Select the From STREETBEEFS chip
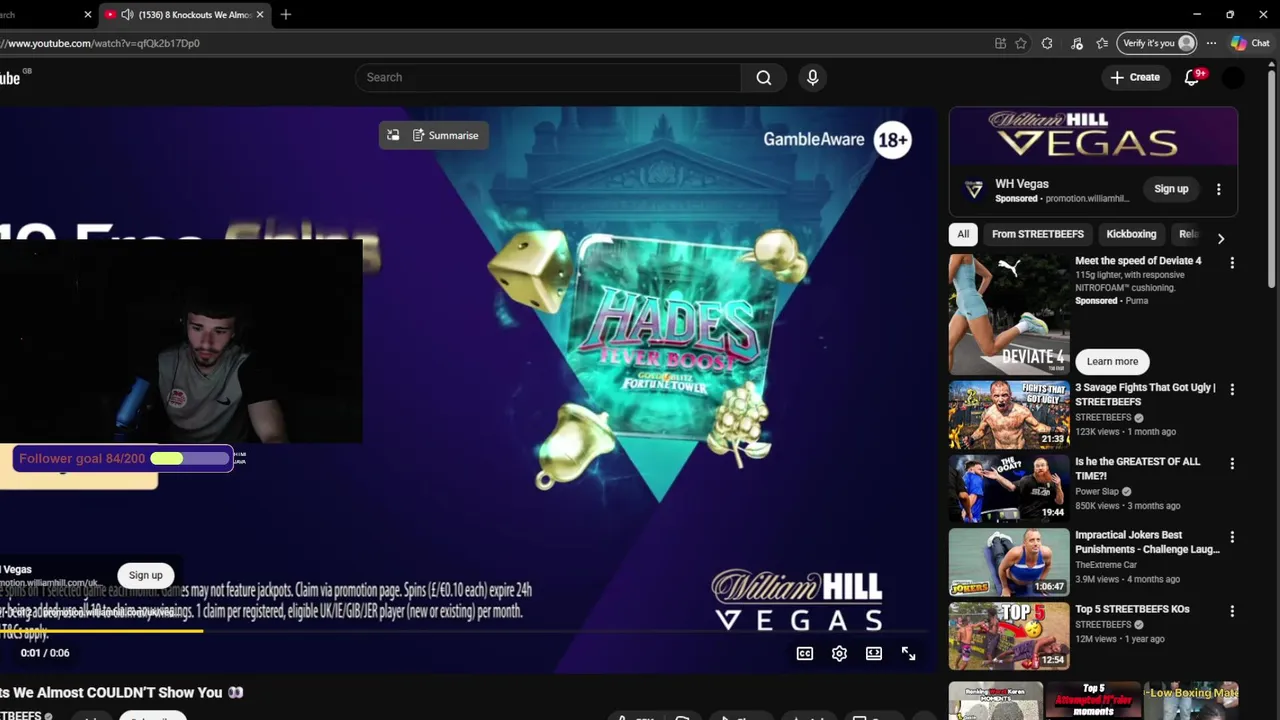This screenshot has width=1280, height=720. tap(1037, 234)
